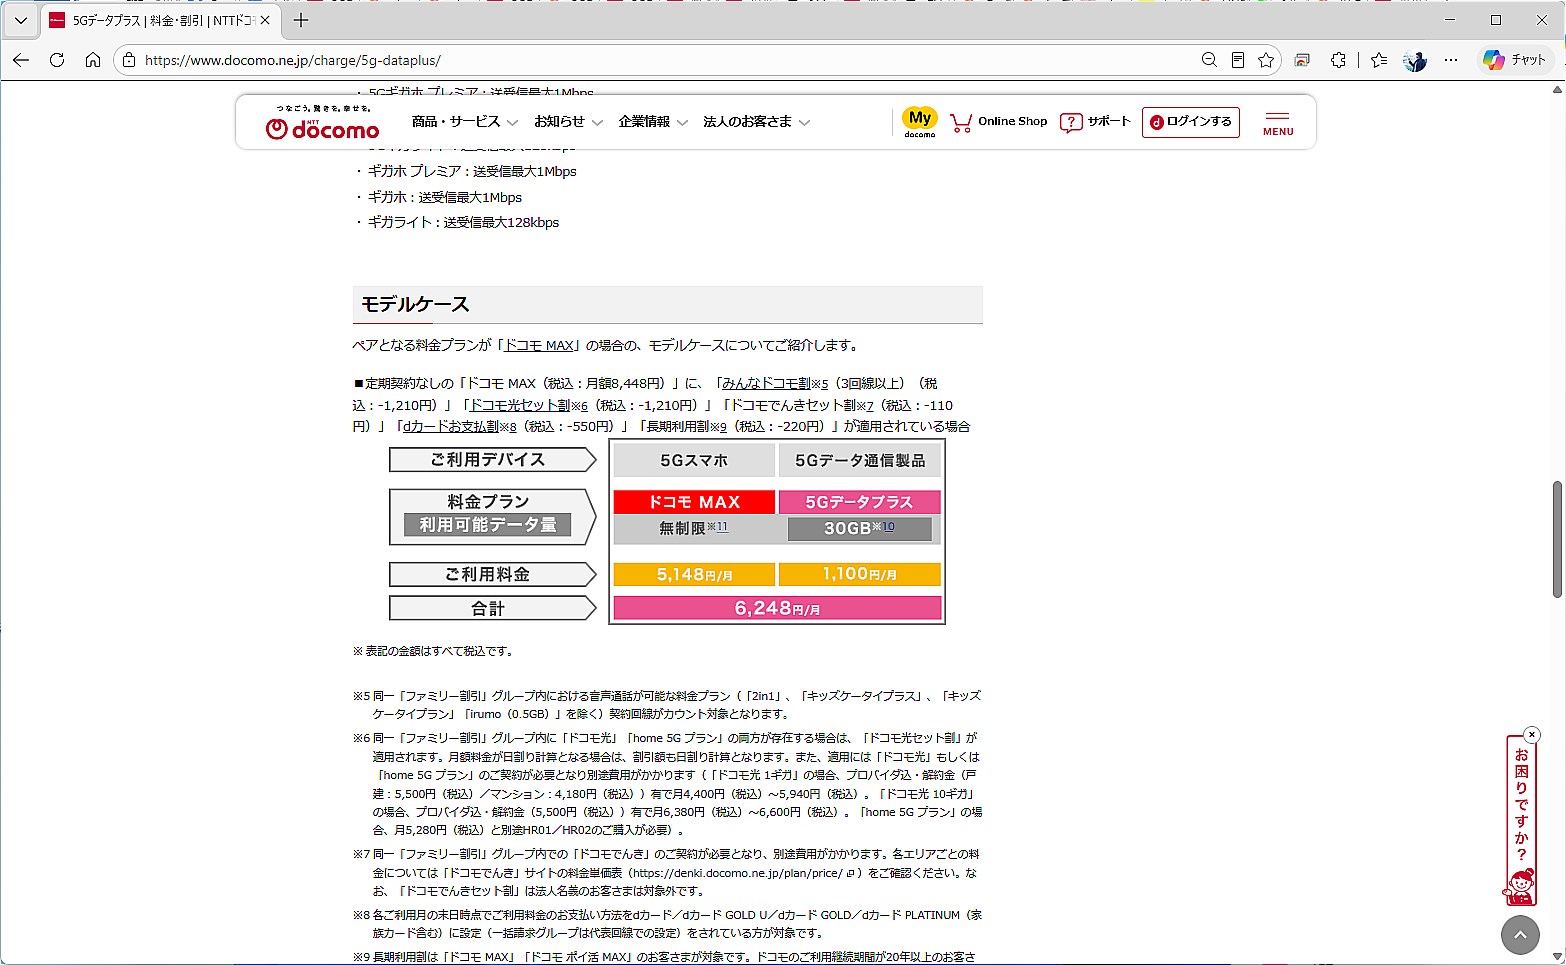Close the 5Gデータプラス browser tab
The height and width of the screenshot is (965, 1566).
coord(265,20)
